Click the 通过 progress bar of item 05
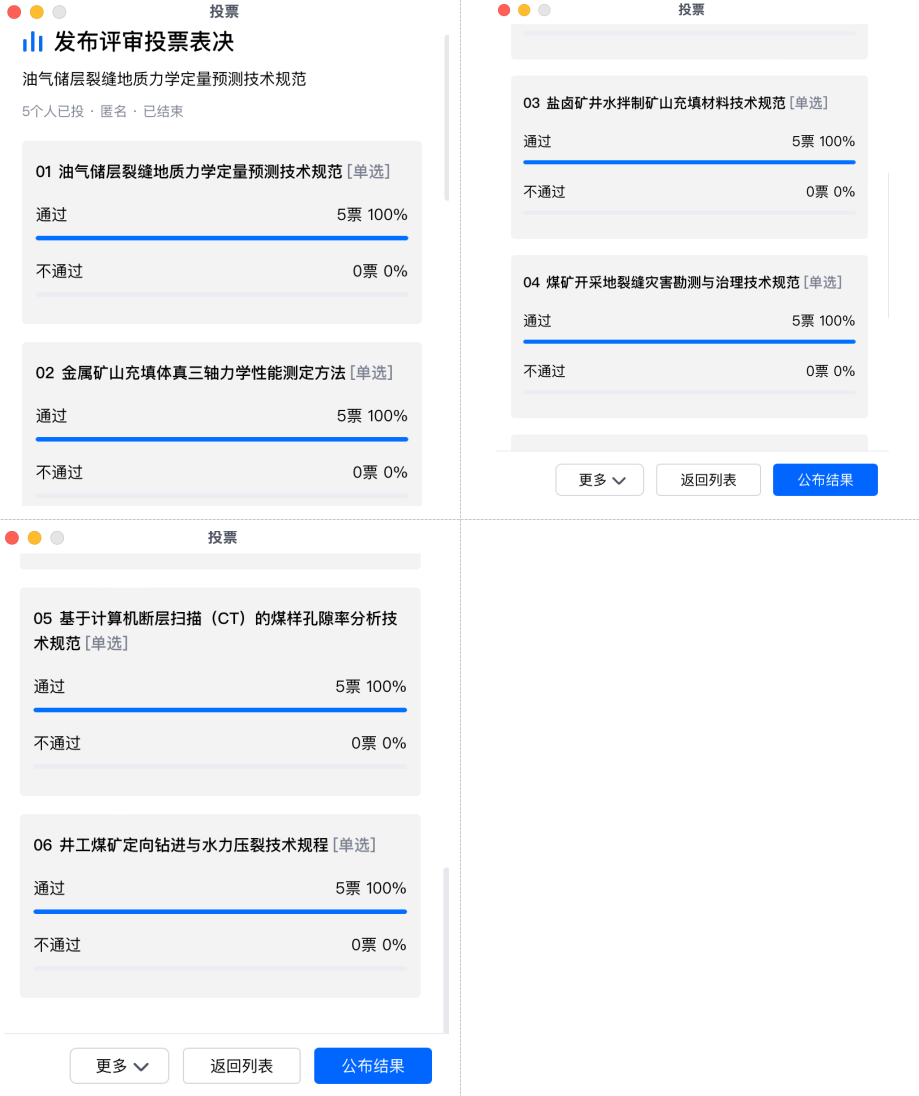The image size is (919, 1096). click(220, 710)
